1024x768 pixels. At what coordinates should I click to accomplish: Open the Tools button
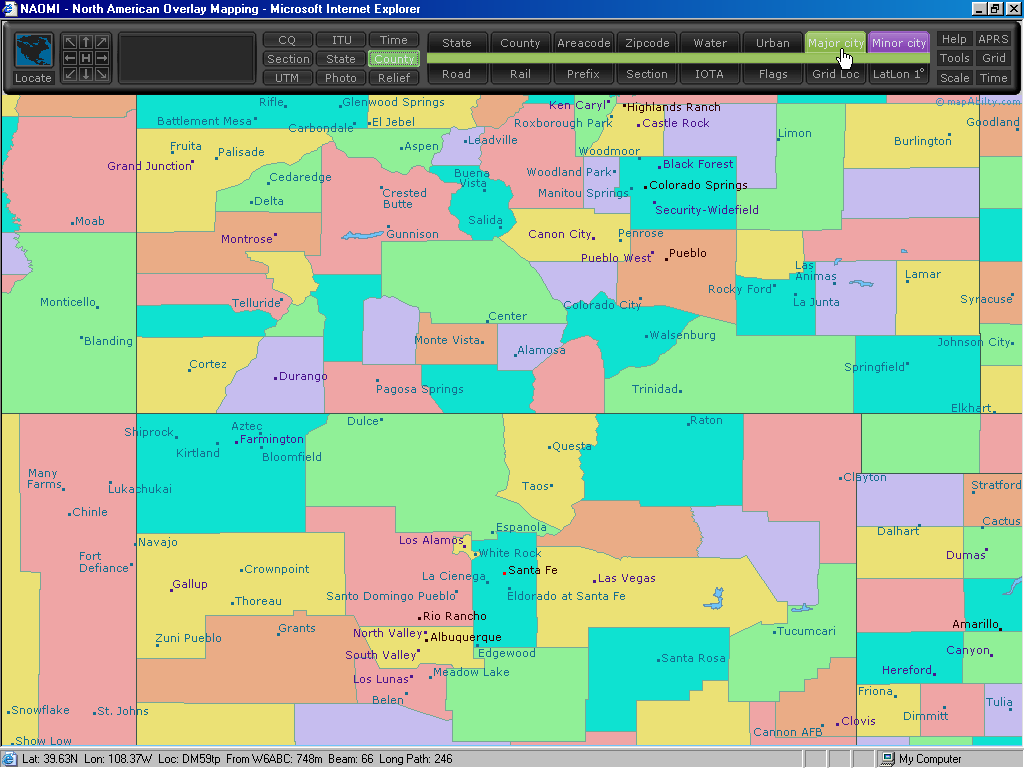[x=954, y=58]
